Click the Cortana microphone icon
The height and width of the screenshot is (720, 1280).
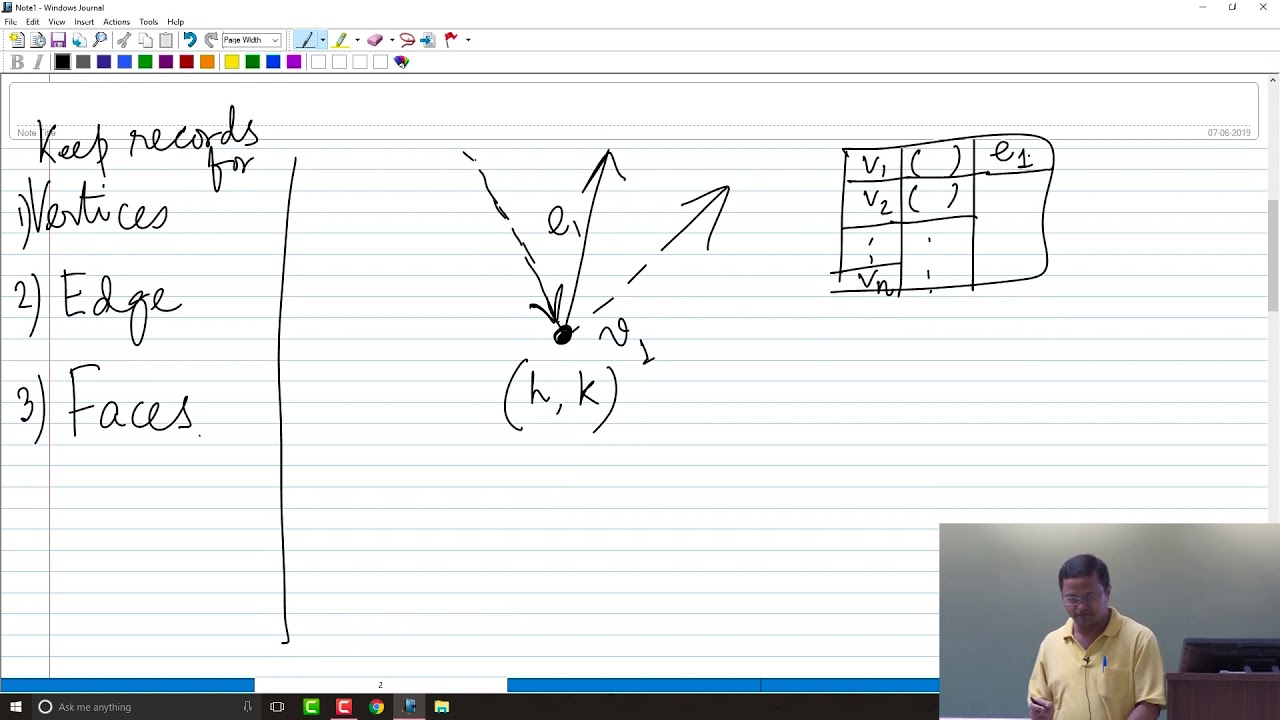pos(247,707)
